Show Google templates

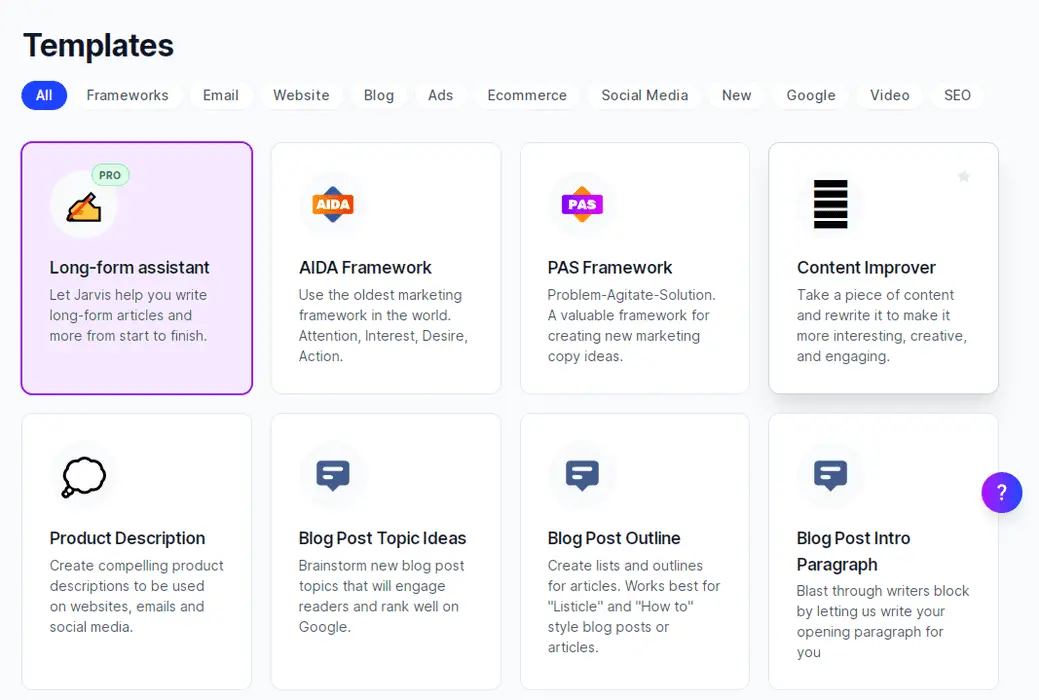coord(810,95)
